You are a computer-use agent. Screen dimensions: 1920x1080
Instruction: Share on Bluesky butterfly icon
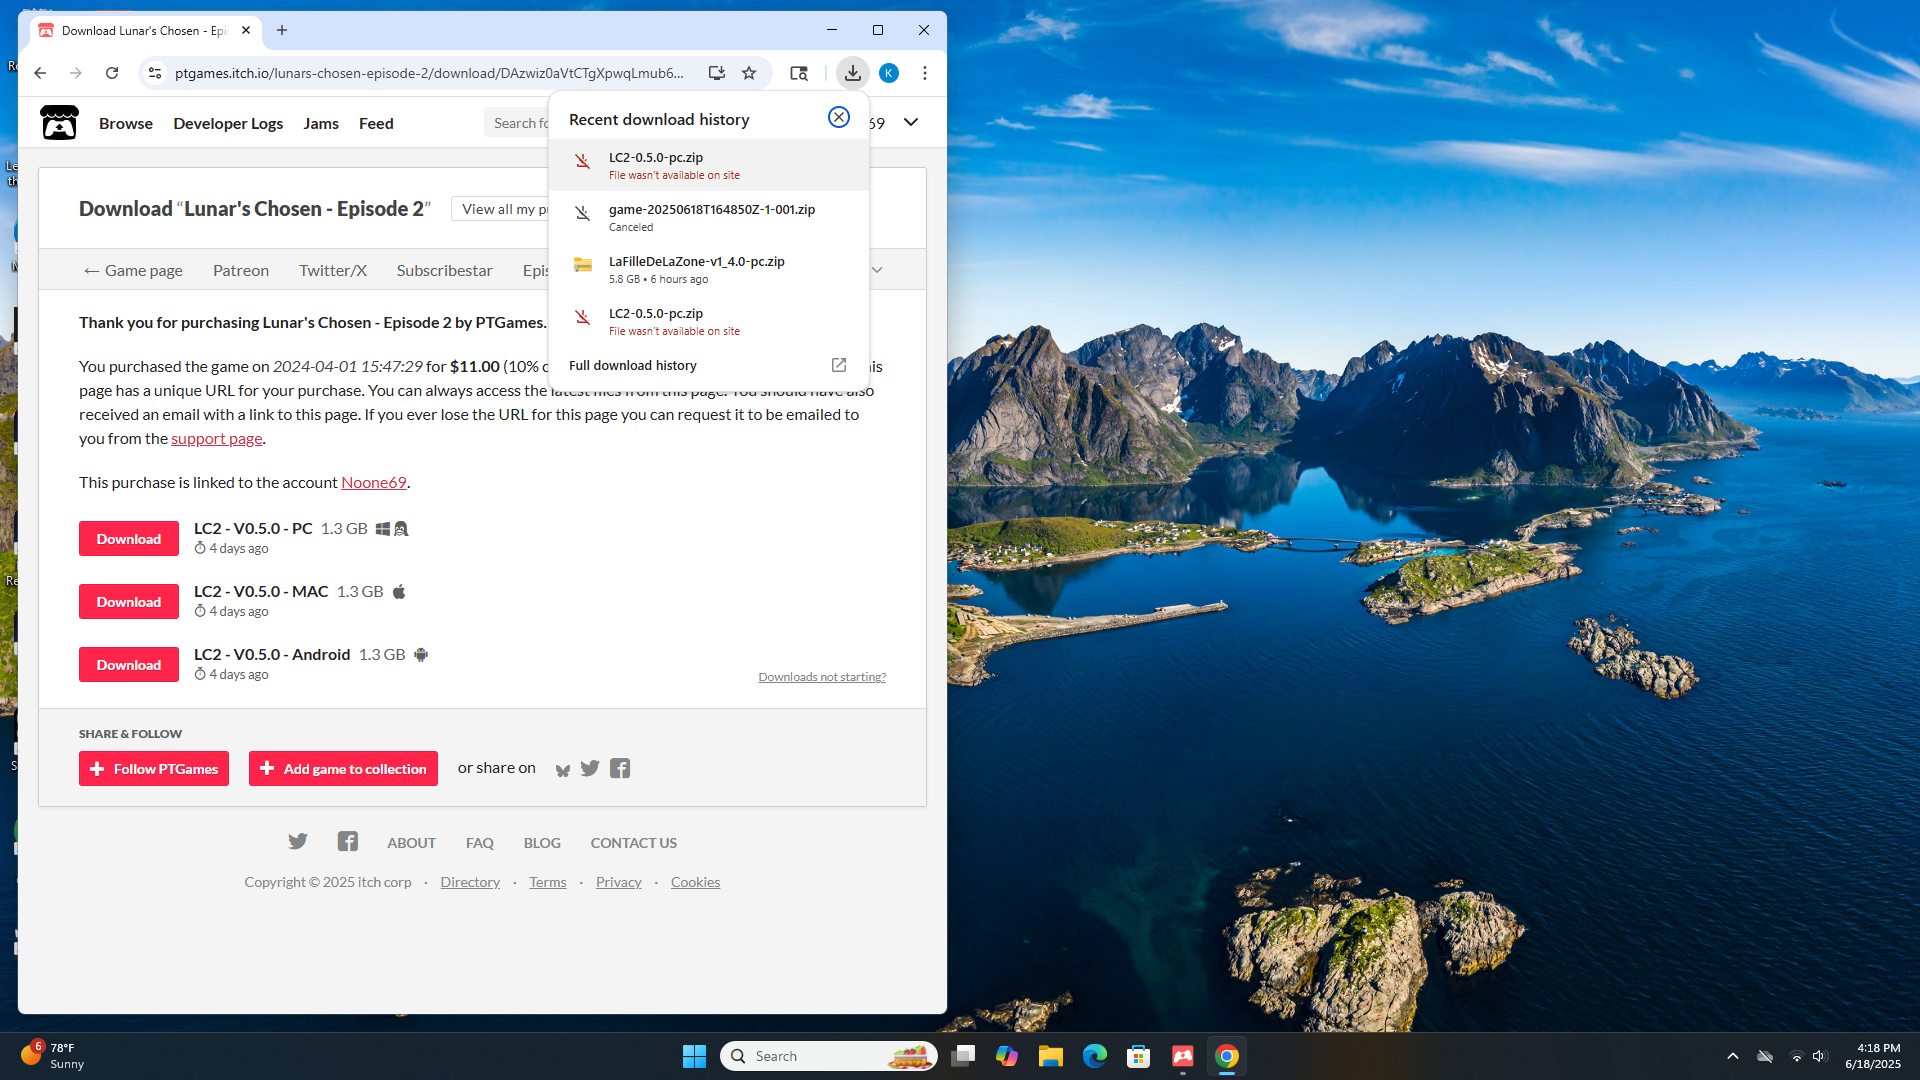tap(563, 769)
